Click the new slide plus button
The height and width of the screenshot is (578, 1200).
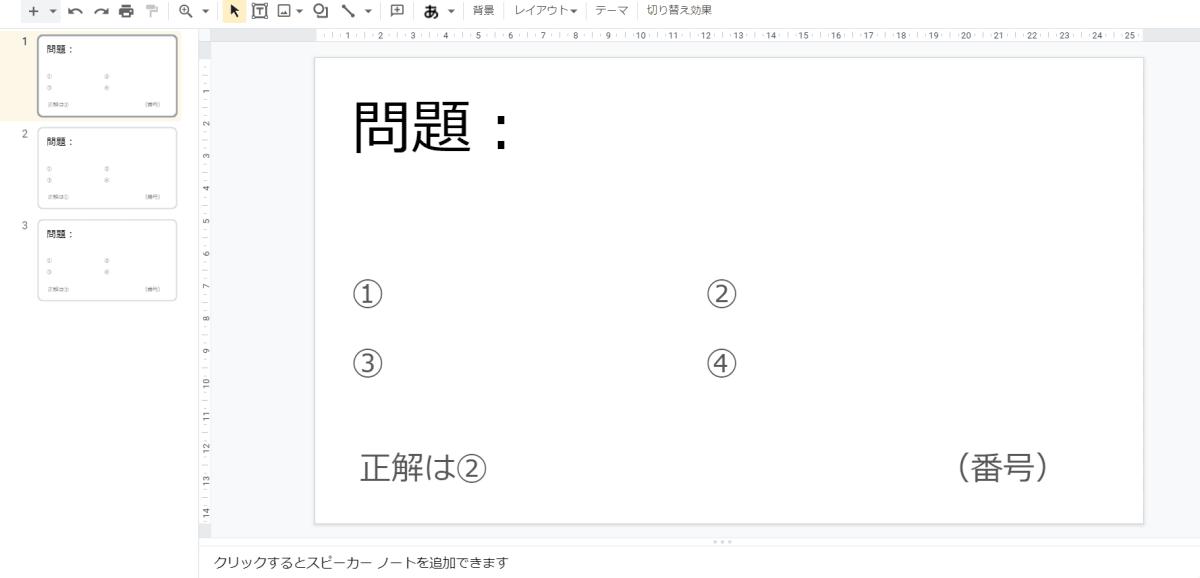point(33,11)
